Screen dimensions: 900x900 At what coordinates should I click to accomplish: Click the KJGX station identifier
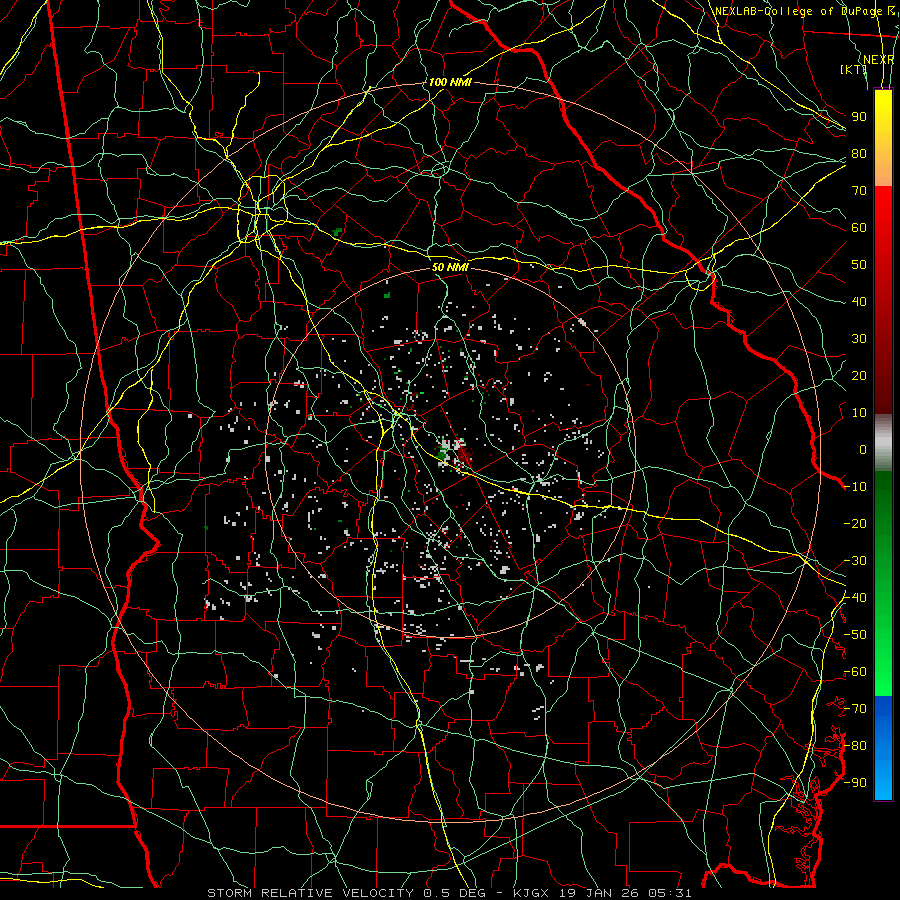point(531,893)
